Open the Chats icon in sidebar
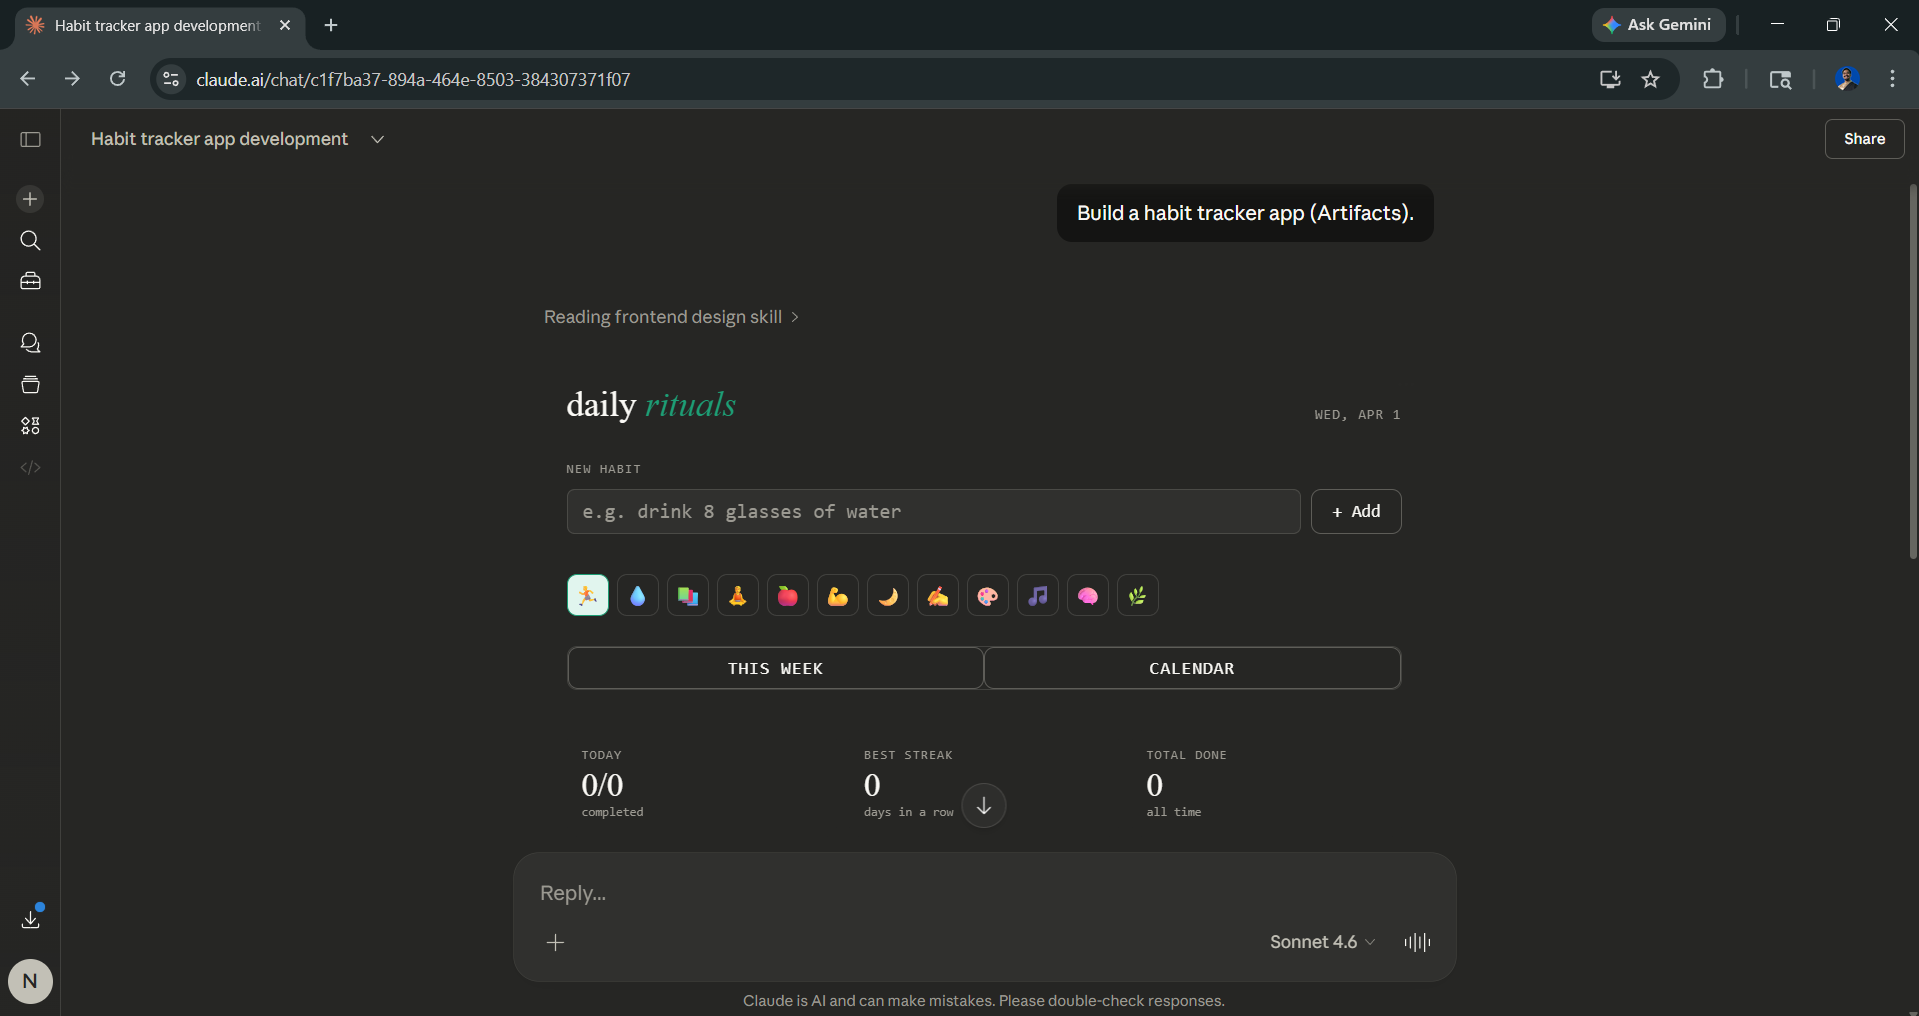The image size is (1919, 1016). [30, 343]
